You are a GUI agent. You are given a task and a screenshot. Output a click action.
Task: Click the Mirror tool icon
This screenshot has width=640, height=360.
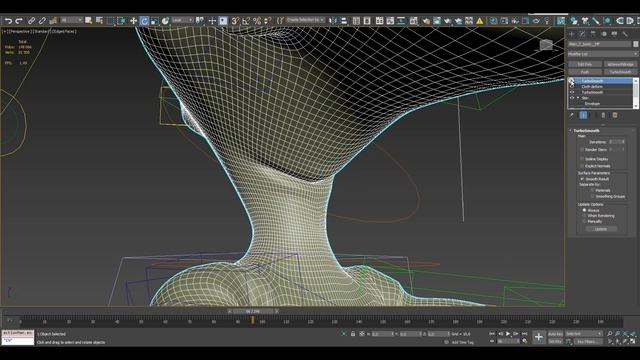[333, 20]
